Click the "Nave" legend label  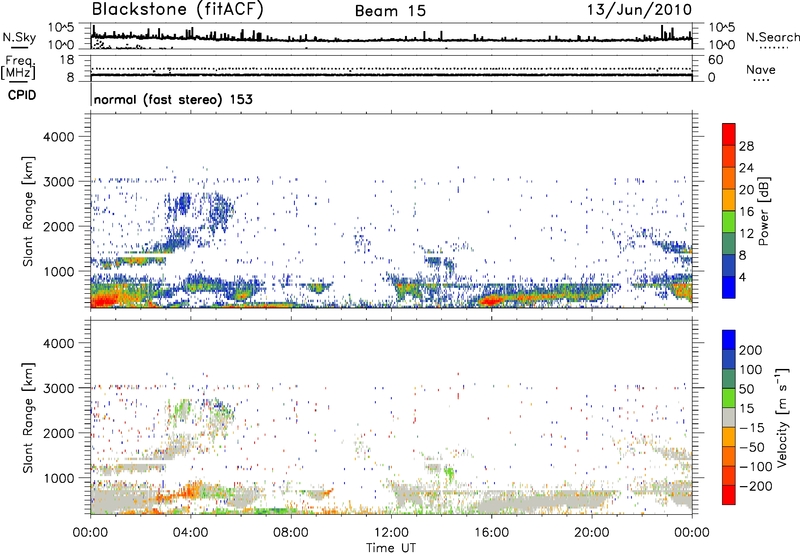[x=761, y=70]
